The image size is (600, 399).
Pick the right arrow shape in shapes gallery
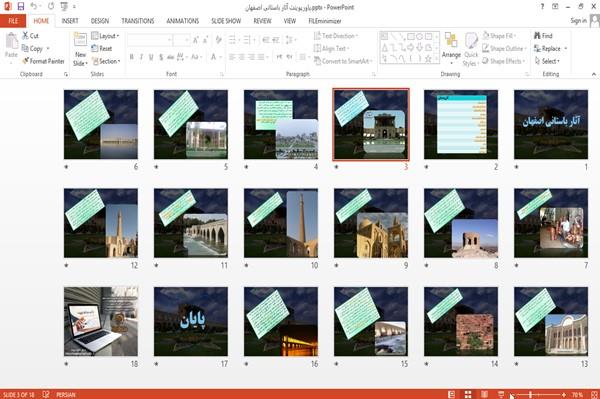pos(411,47)
